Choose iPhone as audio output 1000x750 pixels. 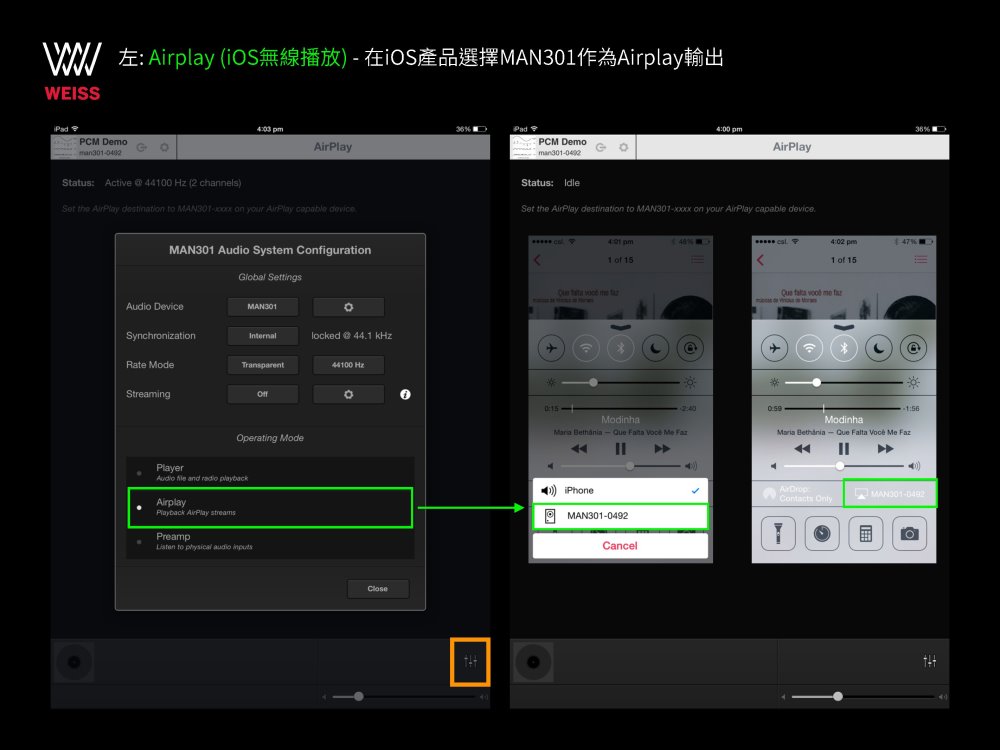(620, 490)
